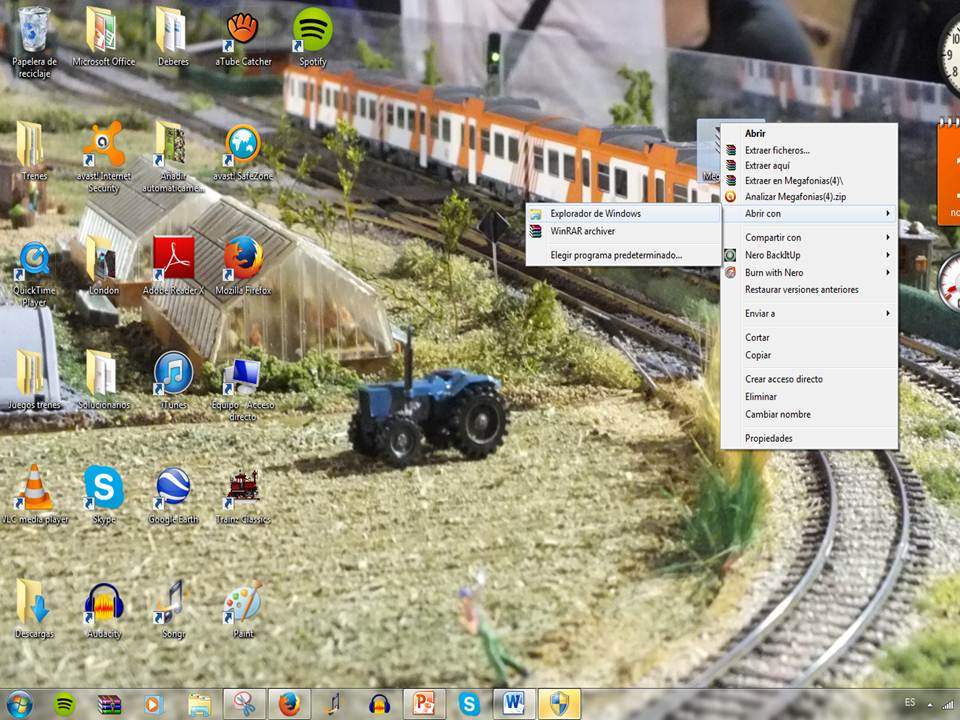
Task: Launch Skype desktop shortcut
Action: [x=103, y=495]
